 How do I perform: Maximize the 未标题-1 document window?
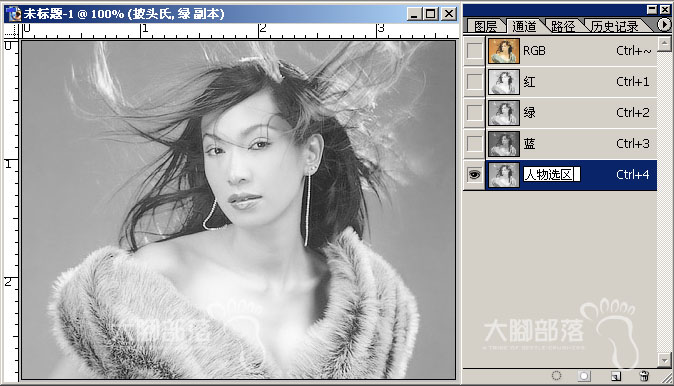pyautogui.click(x=430, y=14)
